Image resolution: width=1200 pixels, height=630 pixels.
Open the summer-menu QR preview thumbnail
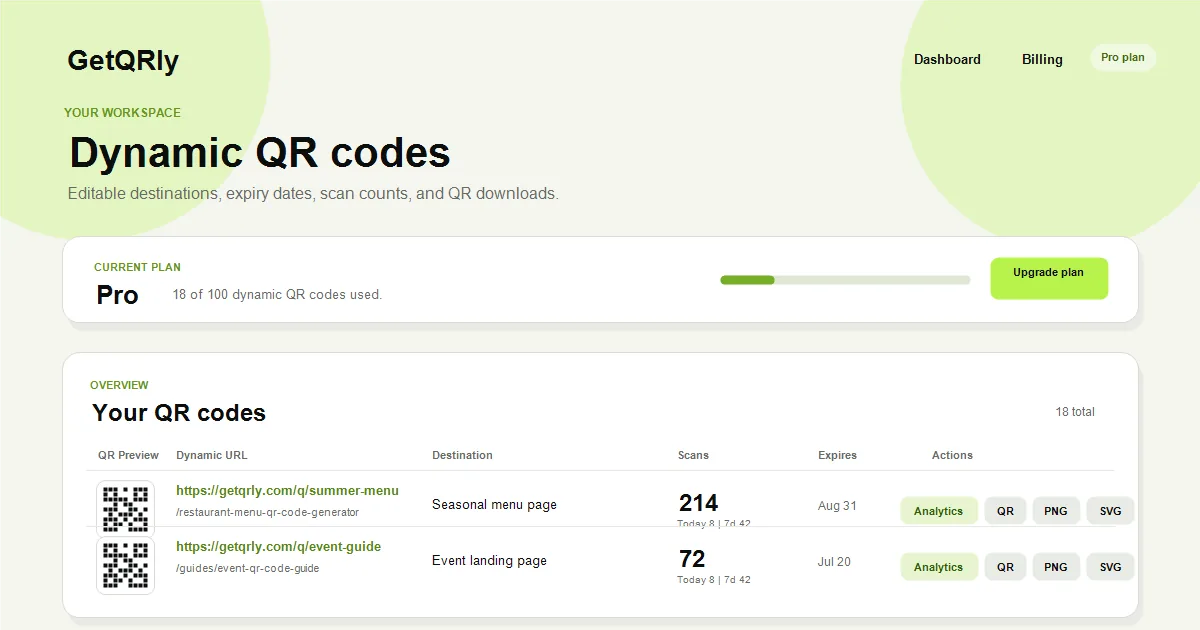(125, 509)
